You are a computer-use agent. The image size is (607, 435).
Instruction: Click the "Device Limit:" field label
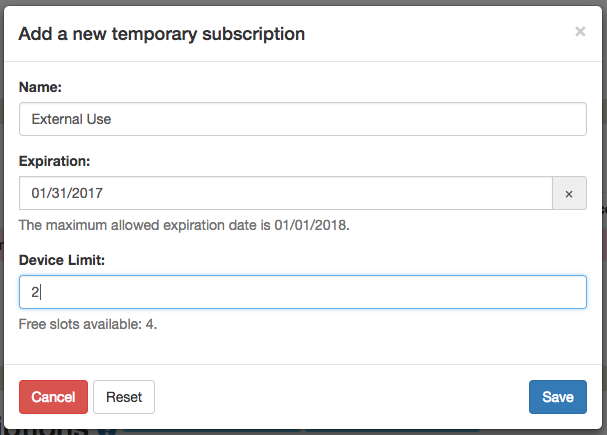[x=62, y=260]
